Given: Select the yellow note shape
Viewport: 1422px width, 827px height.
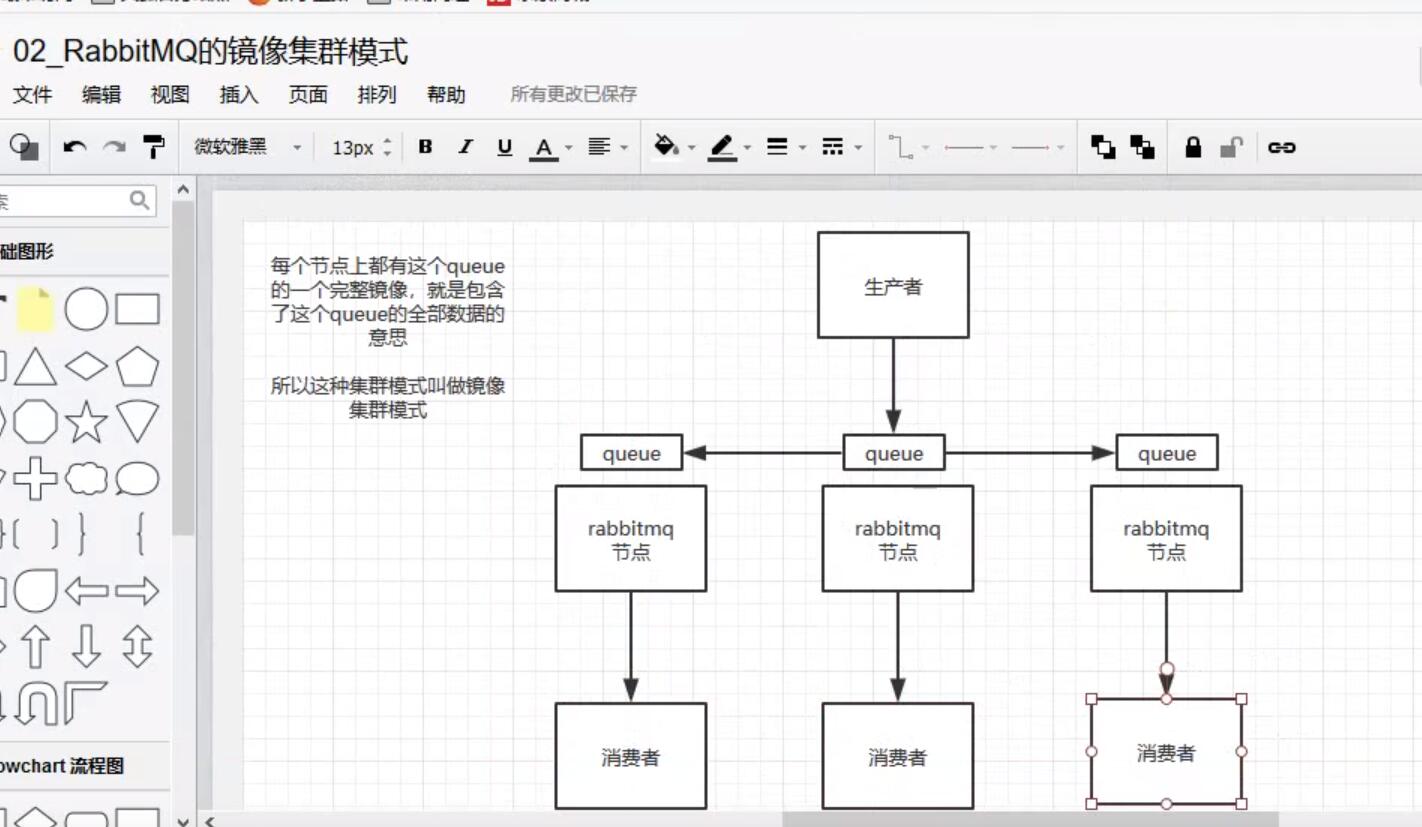Looking at the screenshot, I should pyautogui.click(x=35, y=309).
